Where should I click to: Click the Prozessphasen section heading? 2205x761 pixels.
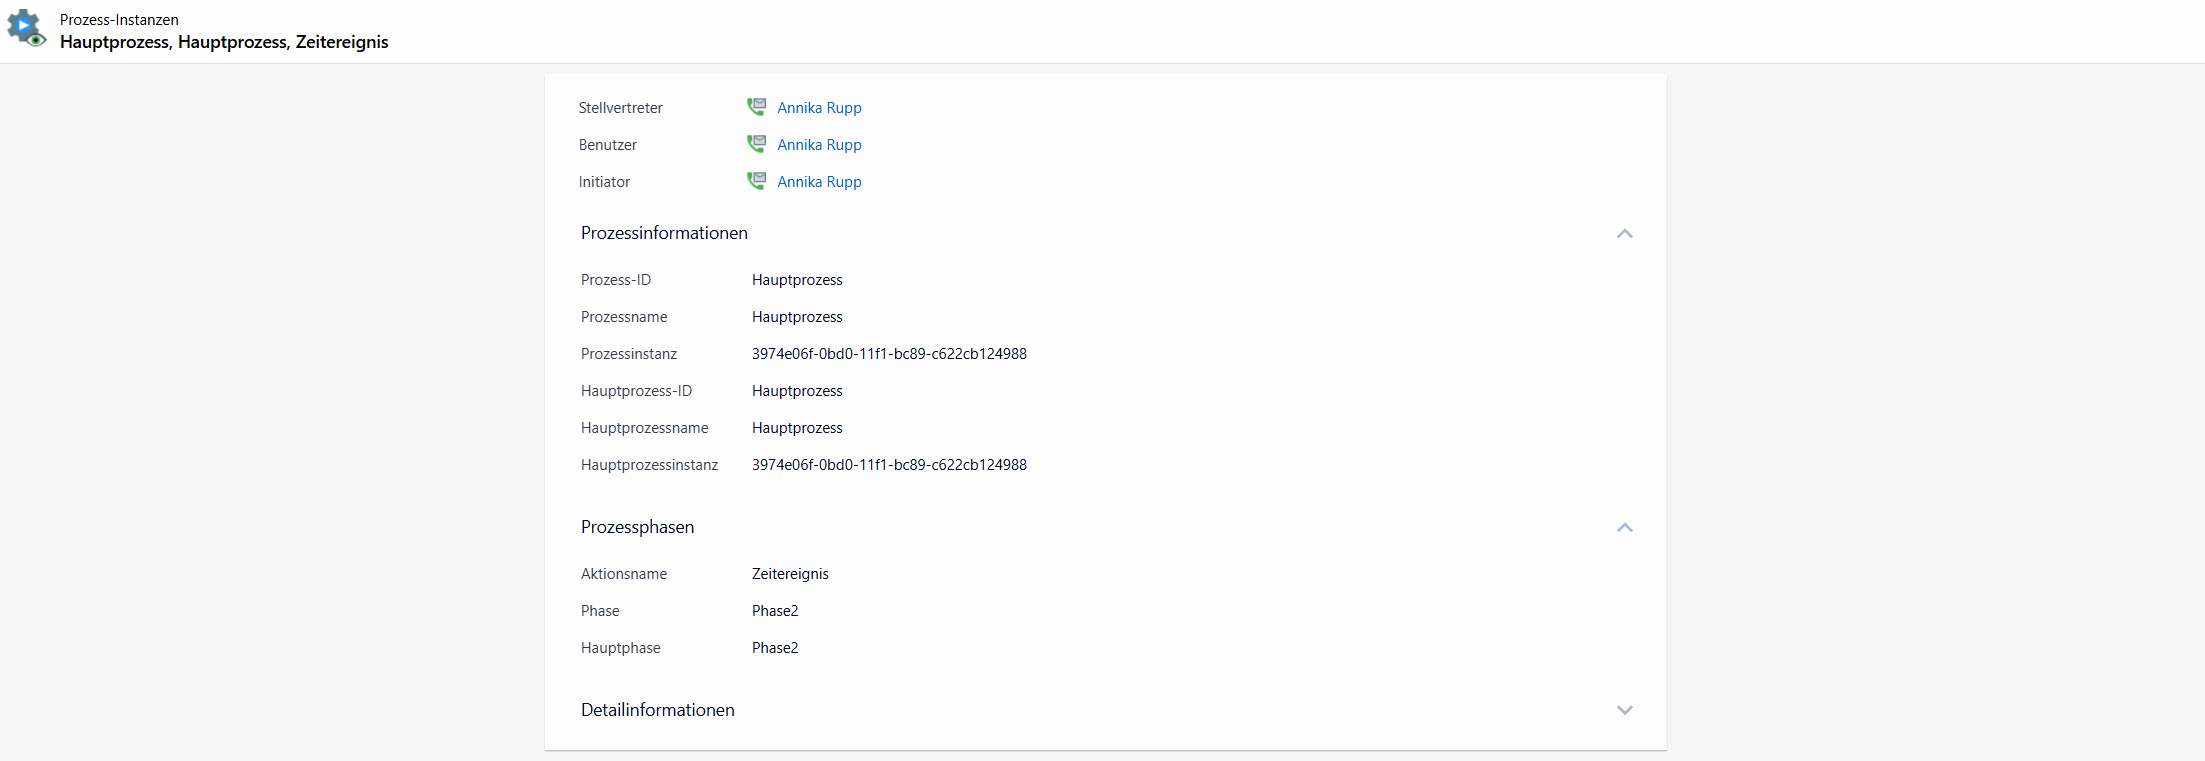(x=637, y=527)
